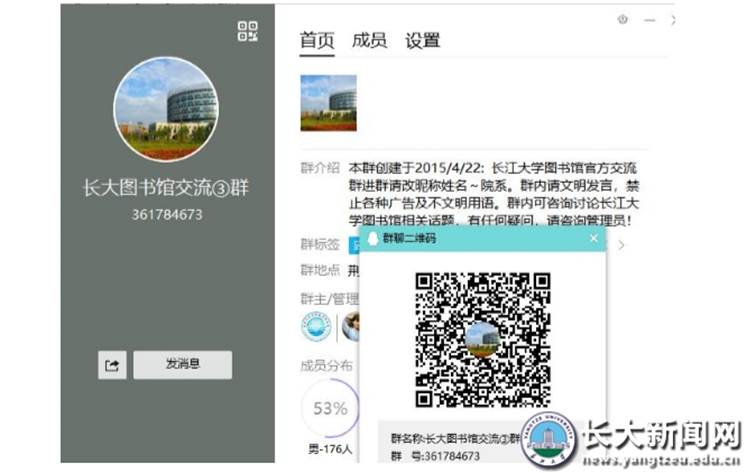Click the share group button icon
The image size is (747, 473).
pos(112,365)
